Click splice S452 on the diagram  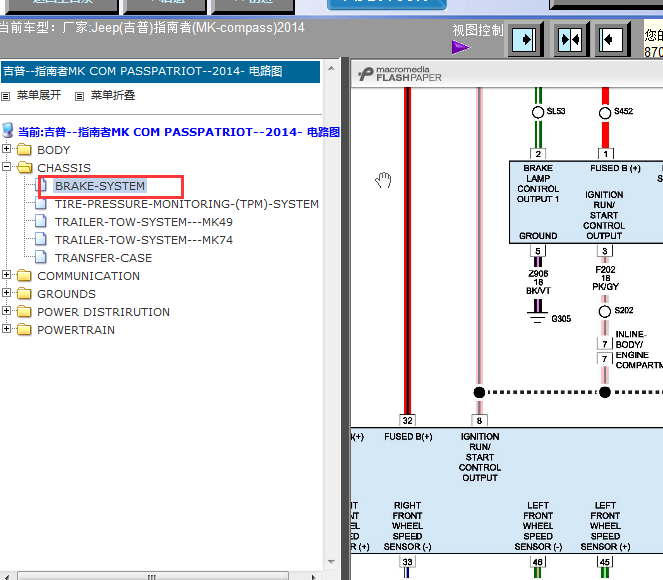[605, 112]
